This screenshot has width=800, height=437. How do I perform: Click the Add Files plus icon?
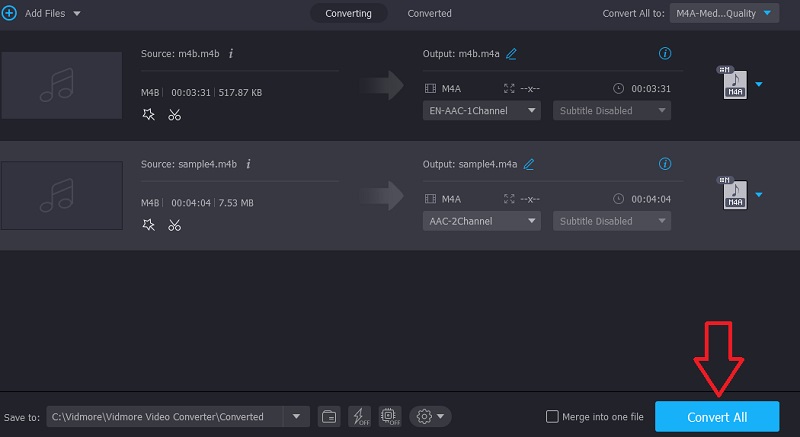coord(10,13)
